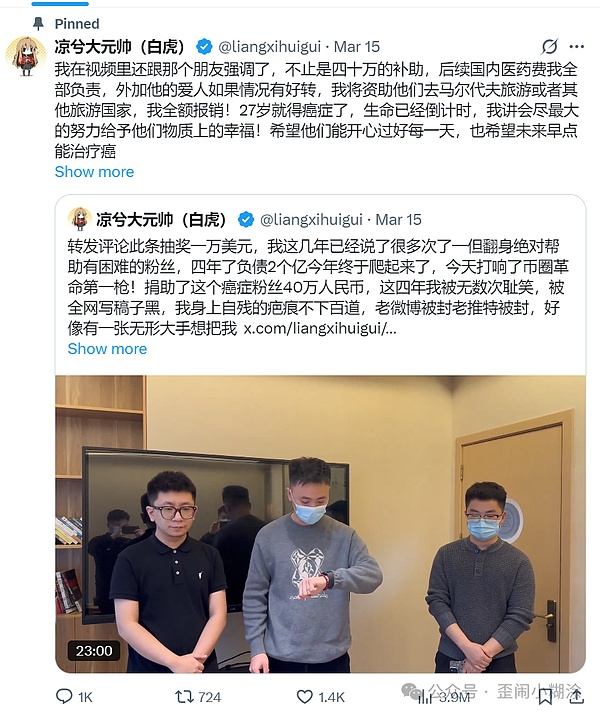Click the pushpin Pinned icon
600x715 pixels.
point(38,24)
